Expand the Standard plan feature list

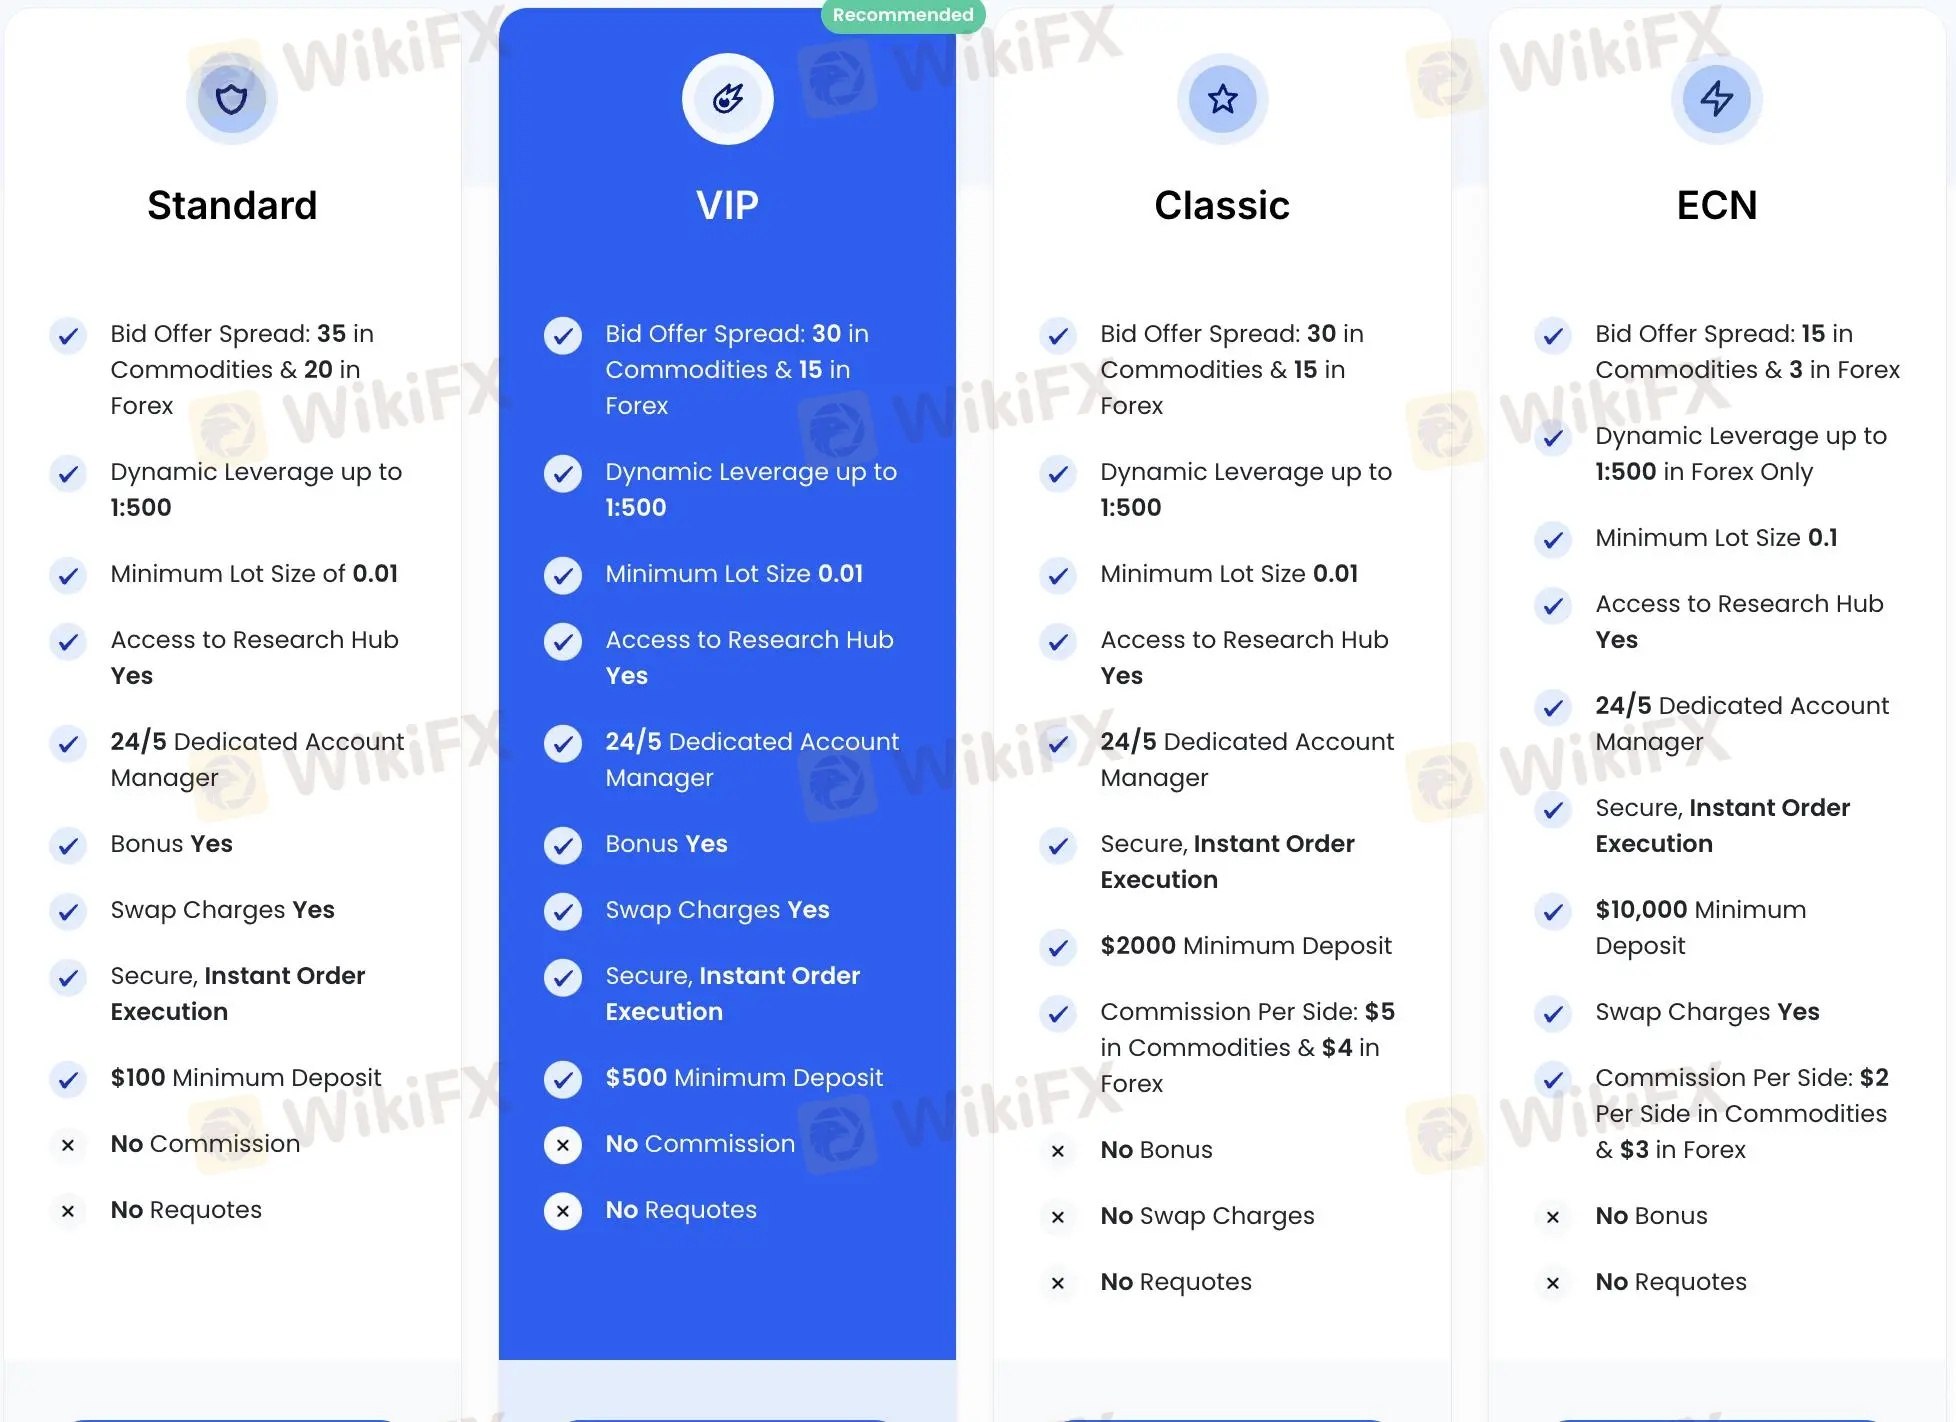coord(232,1414)
